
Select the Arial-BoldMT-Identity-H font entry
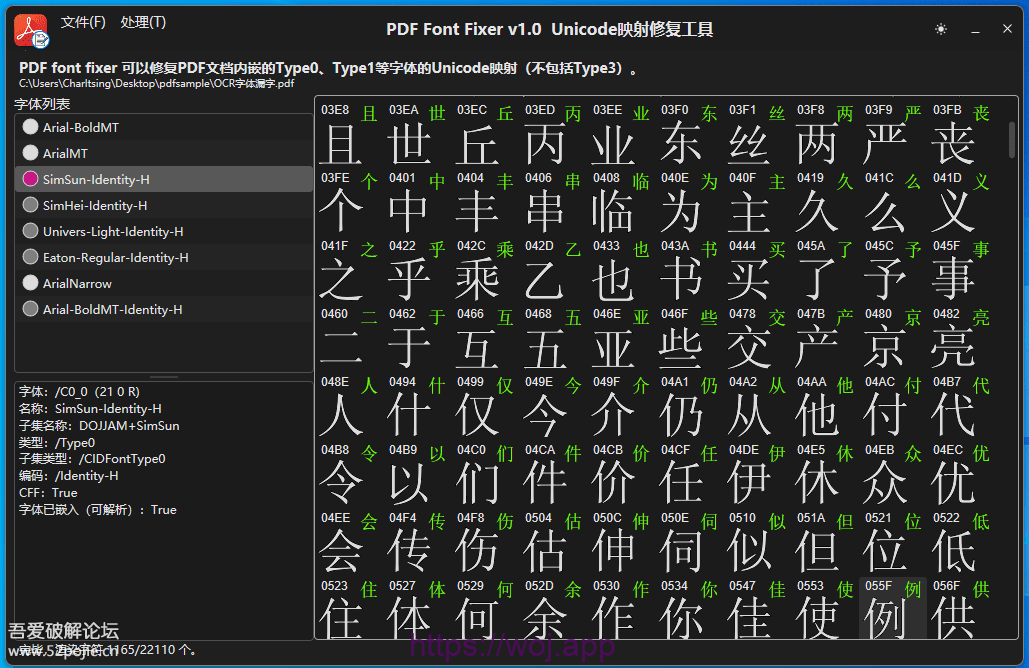click(x=112, y=309)
